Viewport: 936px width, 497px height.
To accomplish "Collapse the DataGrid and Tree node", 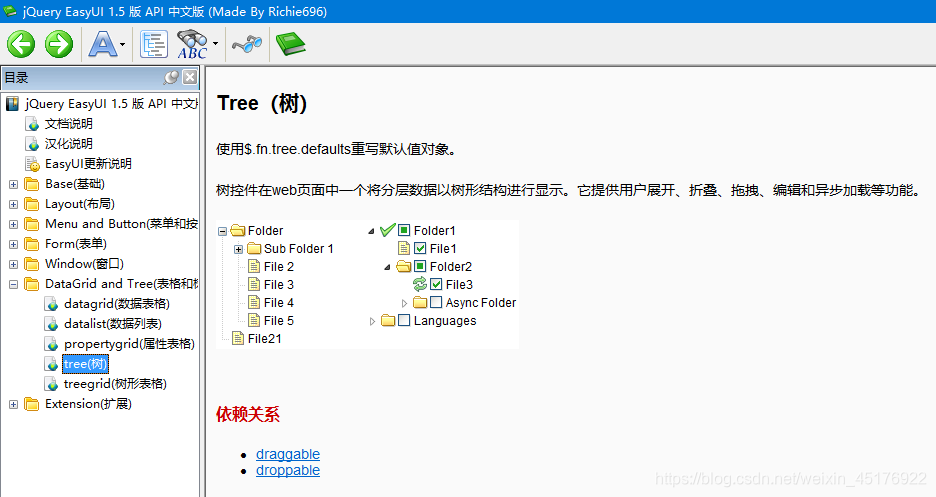I will click(x=13, y=285).
